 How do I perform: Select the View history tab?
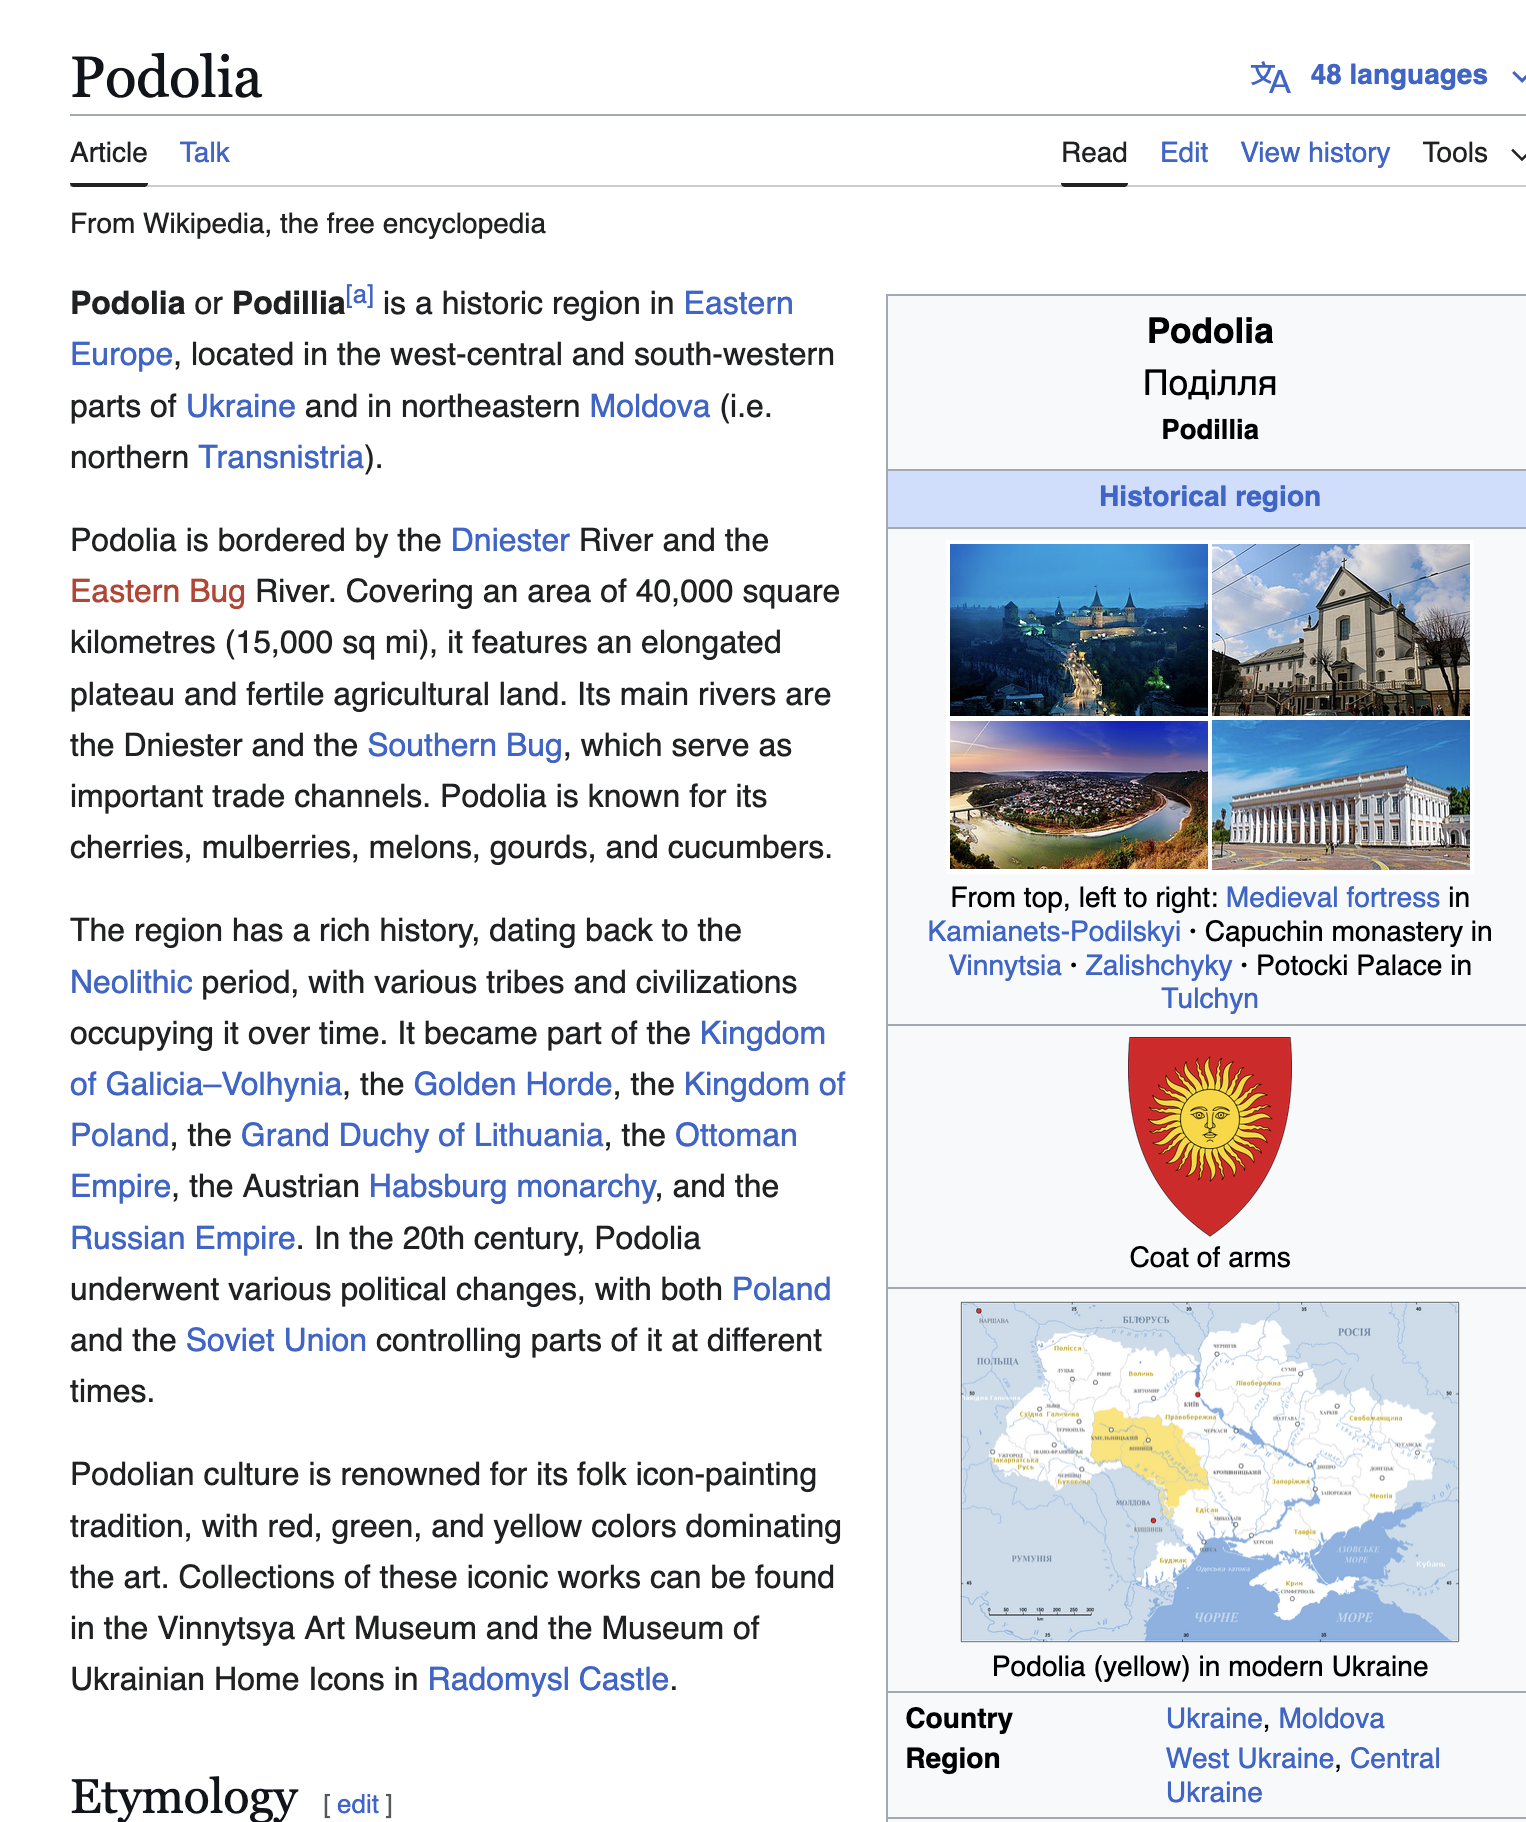coord(1314,153)
